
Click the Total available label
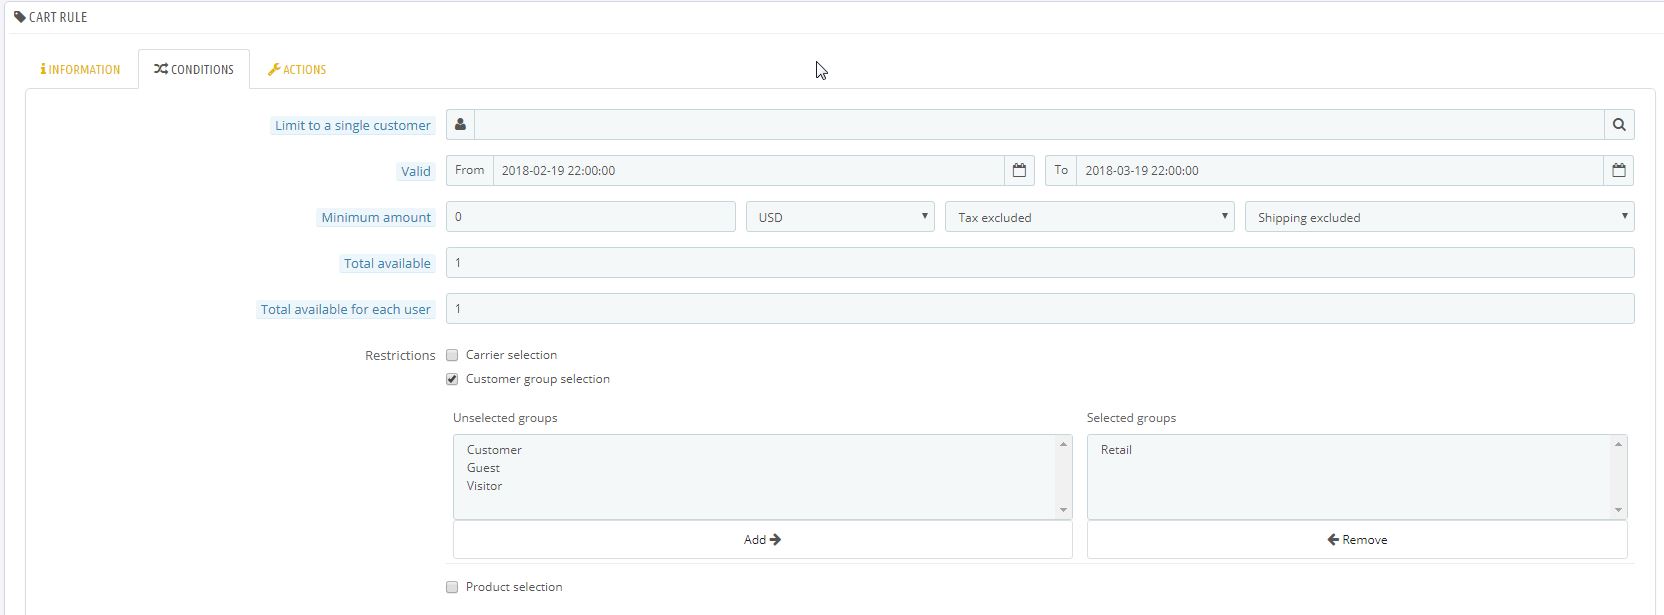pos(387,263)
